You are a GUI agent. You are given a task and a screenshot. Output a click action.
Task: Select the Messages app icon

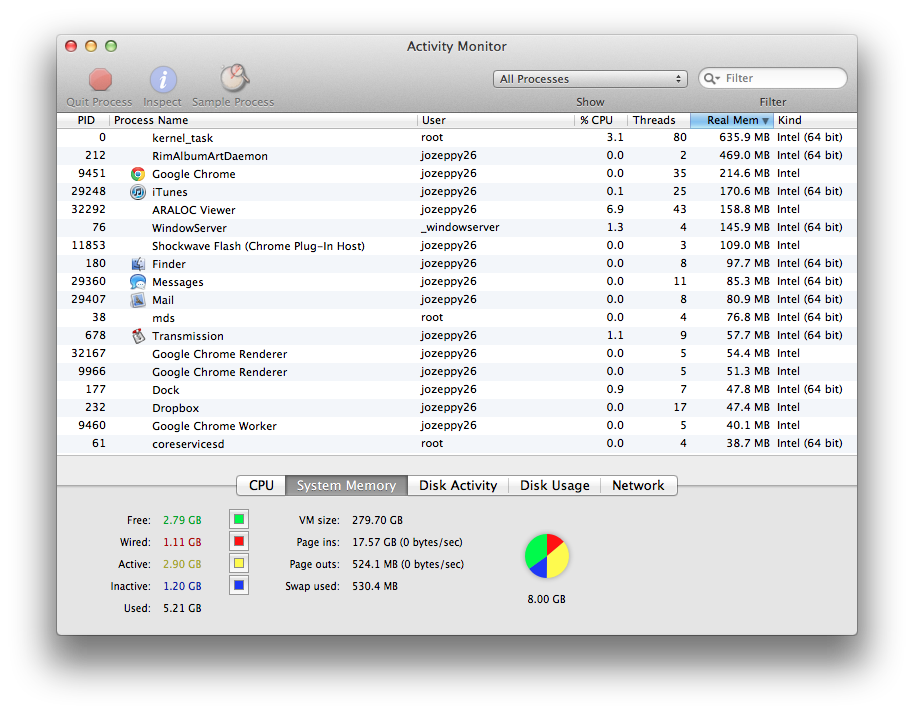click(x=138, y=282)
